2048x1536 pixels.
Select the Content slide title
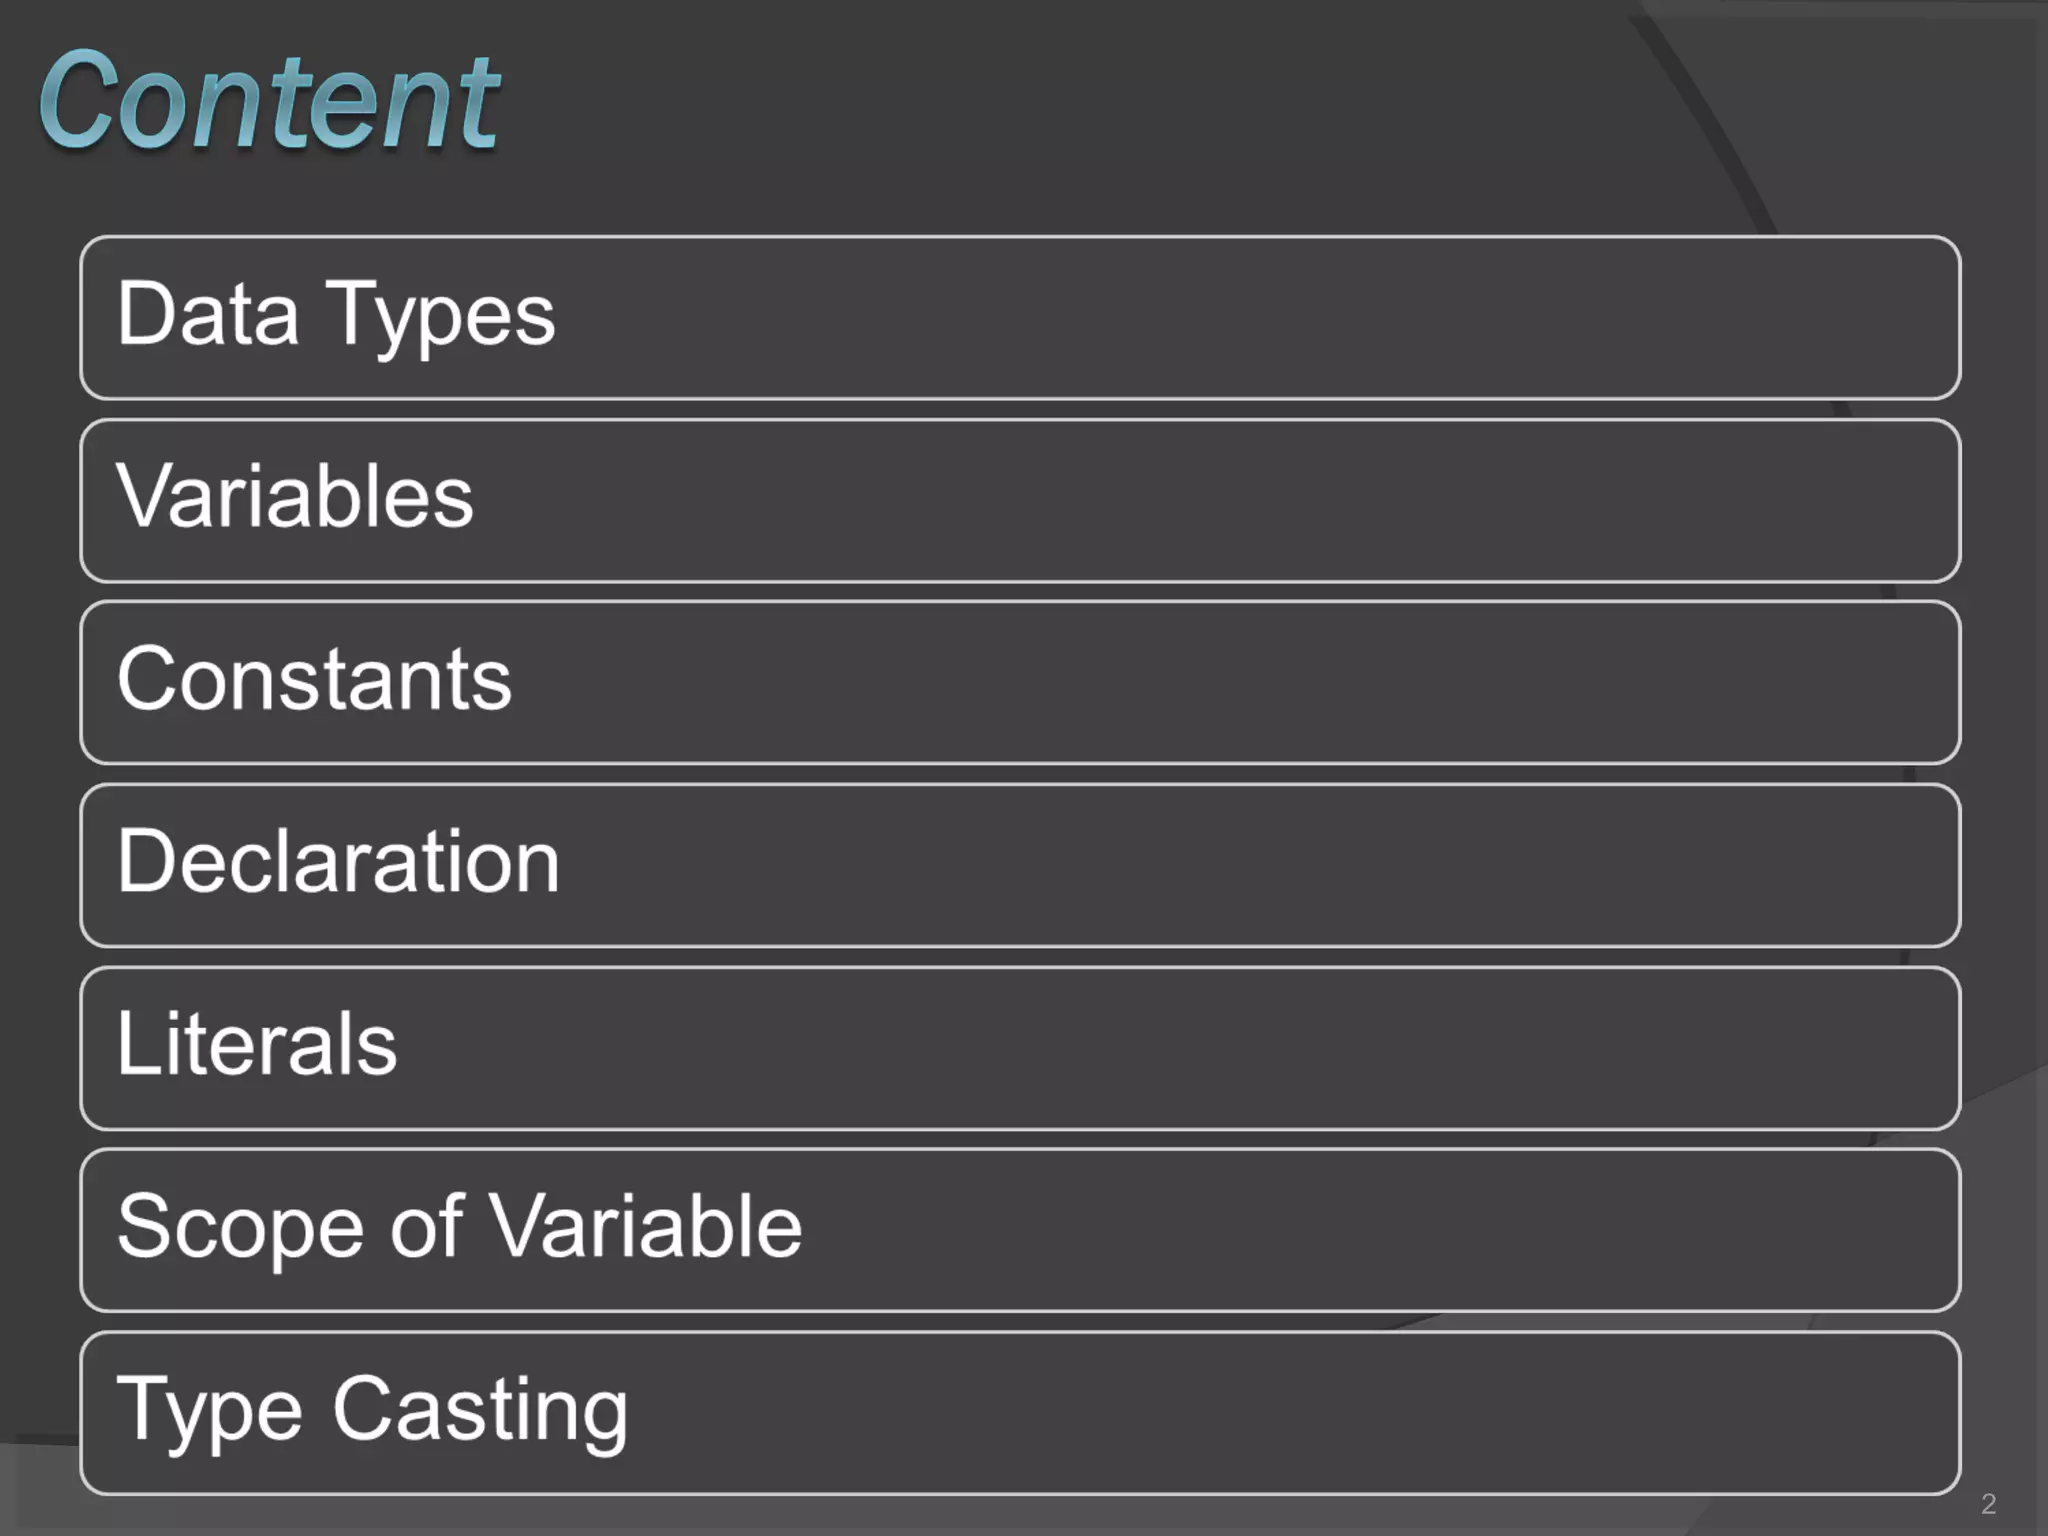pyautogui.click(x=269, y=100)
